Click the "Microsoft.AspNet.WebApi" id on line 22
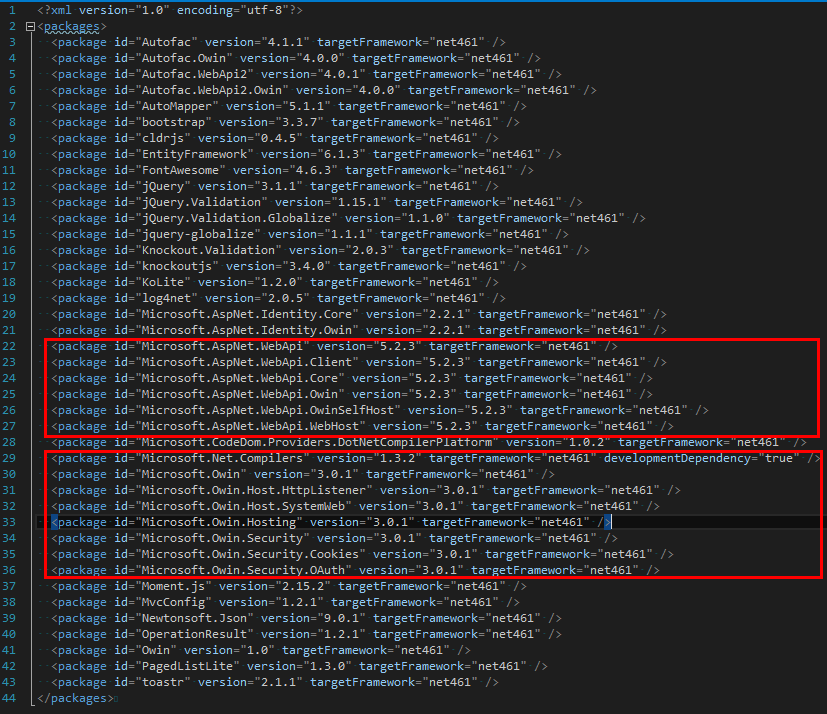 [x=223, y=346]
